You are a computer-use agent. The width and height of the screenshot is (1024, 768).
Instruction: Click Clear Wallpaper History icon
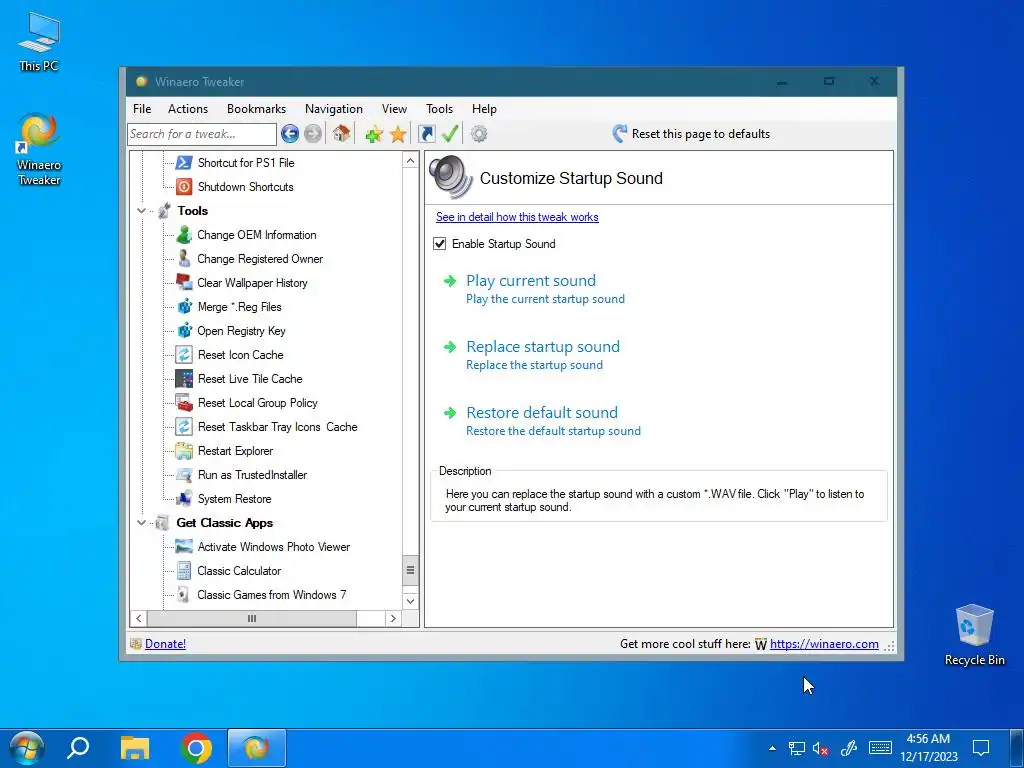pyautogui.click(x=184, y=283)
